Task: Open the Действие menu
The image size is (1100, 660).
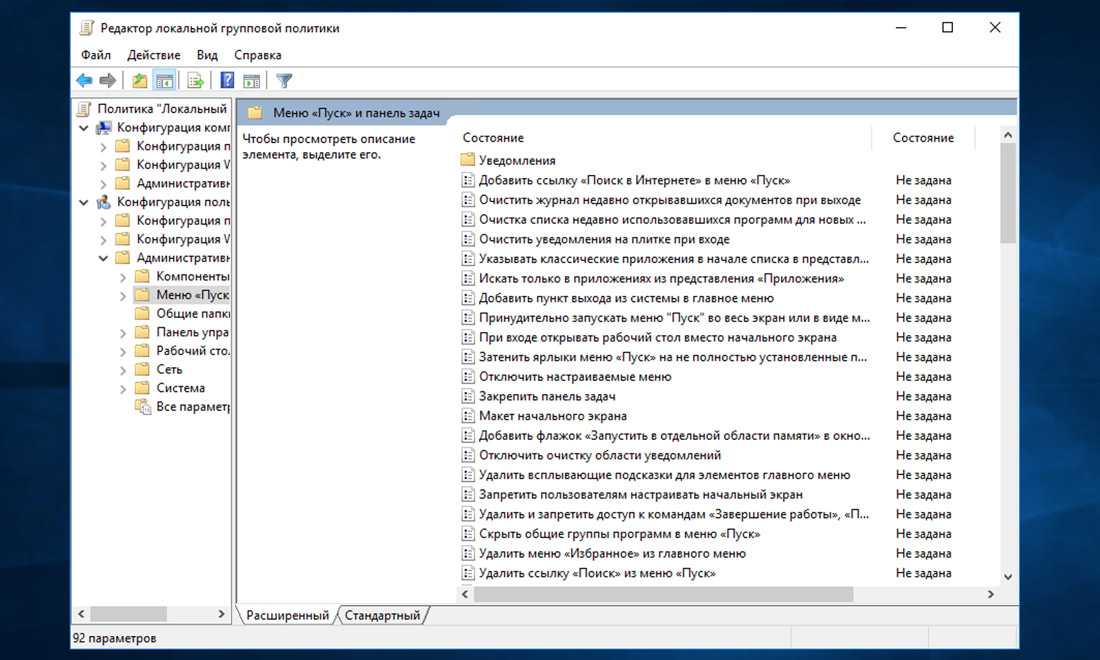Action: click(x=154, y=55)
